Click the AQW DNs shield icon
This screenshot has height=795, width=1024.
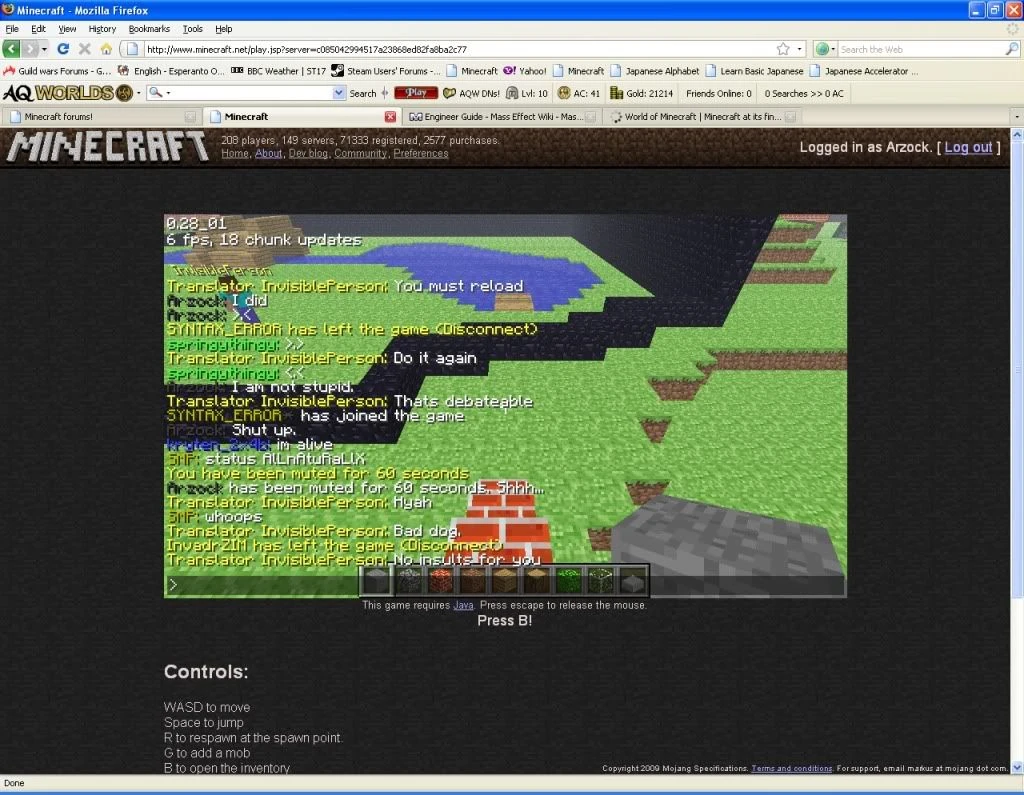point(449,93)
